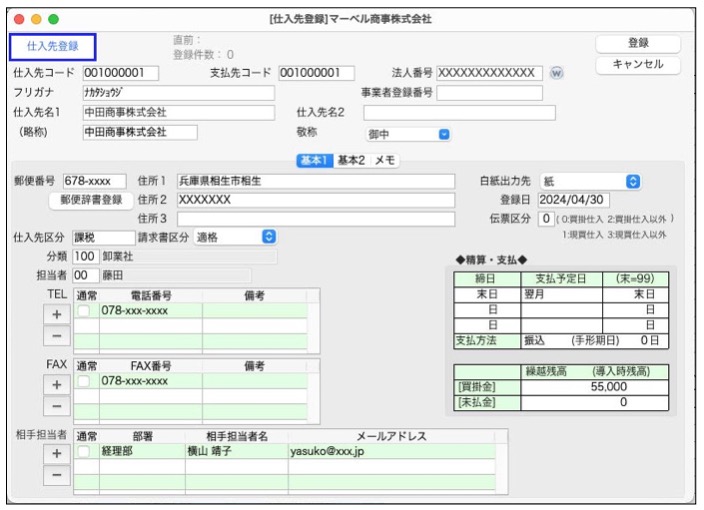Toggle 通常 checkbox for 経理部 contact

point(86,451)
